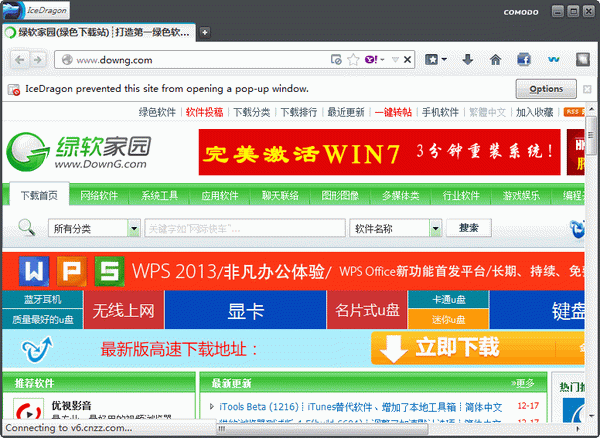Click the orange P icon of WPS

pyautogui.click(x=72, y=271)
